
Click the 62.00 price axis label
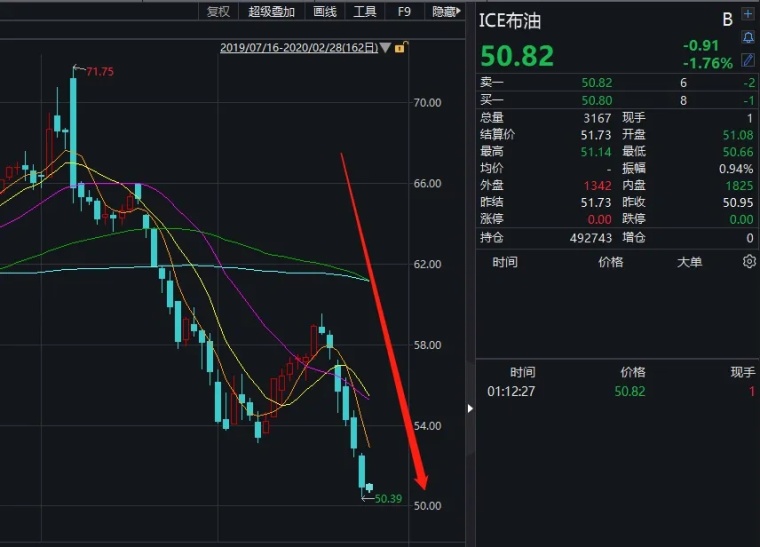click(427, 264)
